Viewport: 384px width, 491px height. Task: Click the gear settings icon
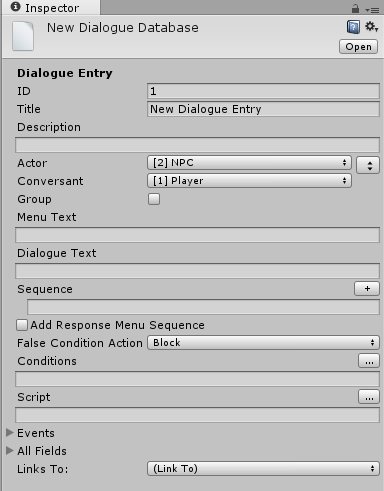coord(371,27)
